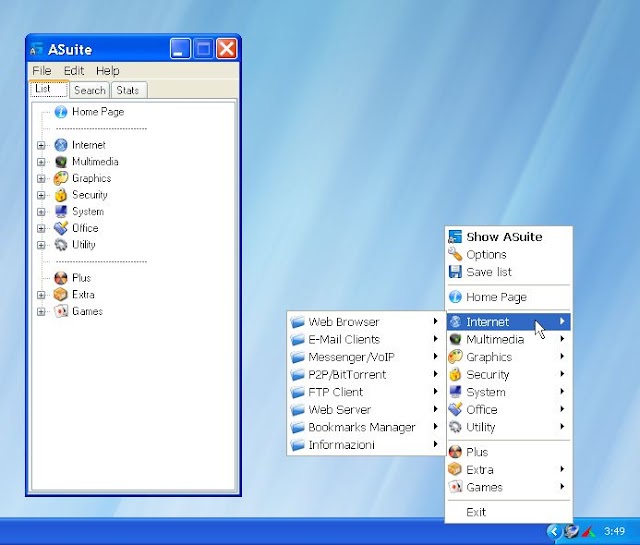Viewport: 640px width, 545px height.
Task: Close the ASuite window
Action: (226, 49)
